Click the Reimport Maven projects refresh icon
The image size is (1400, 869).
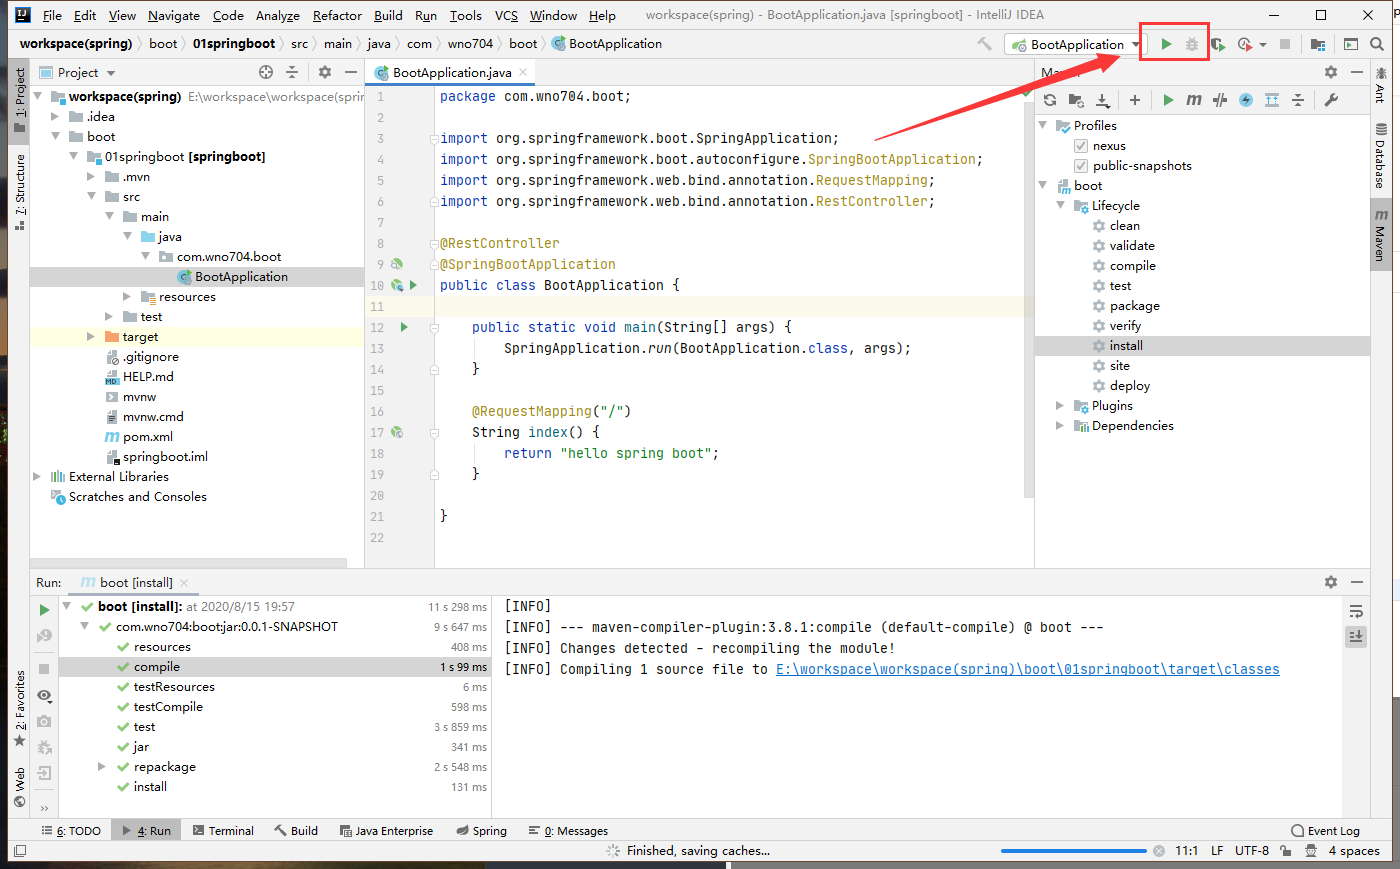1049,100
